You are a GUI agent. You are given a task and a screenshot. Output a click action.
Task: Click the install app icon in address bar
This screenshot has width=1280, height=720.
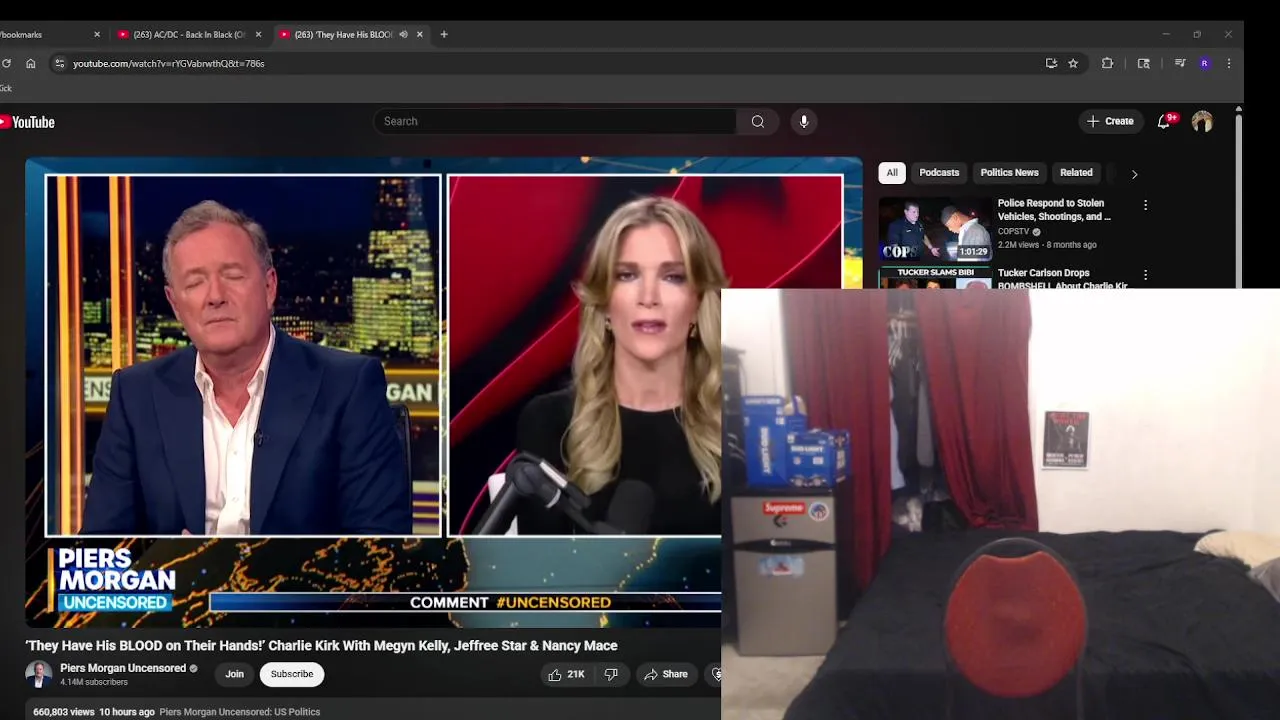[1051, 63]
